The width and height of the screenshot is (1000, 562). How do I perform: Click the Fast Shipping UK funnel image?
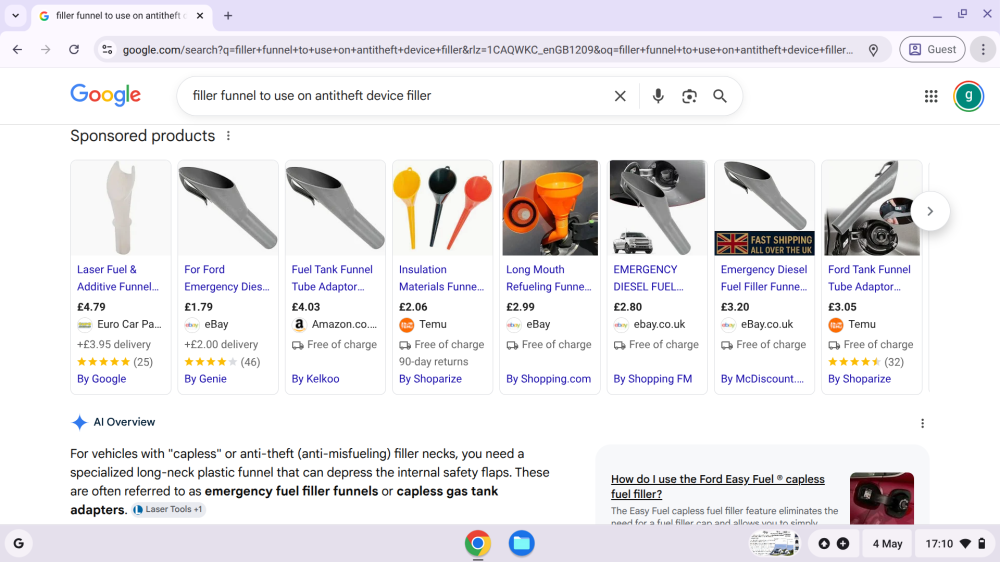pos(764,207)
